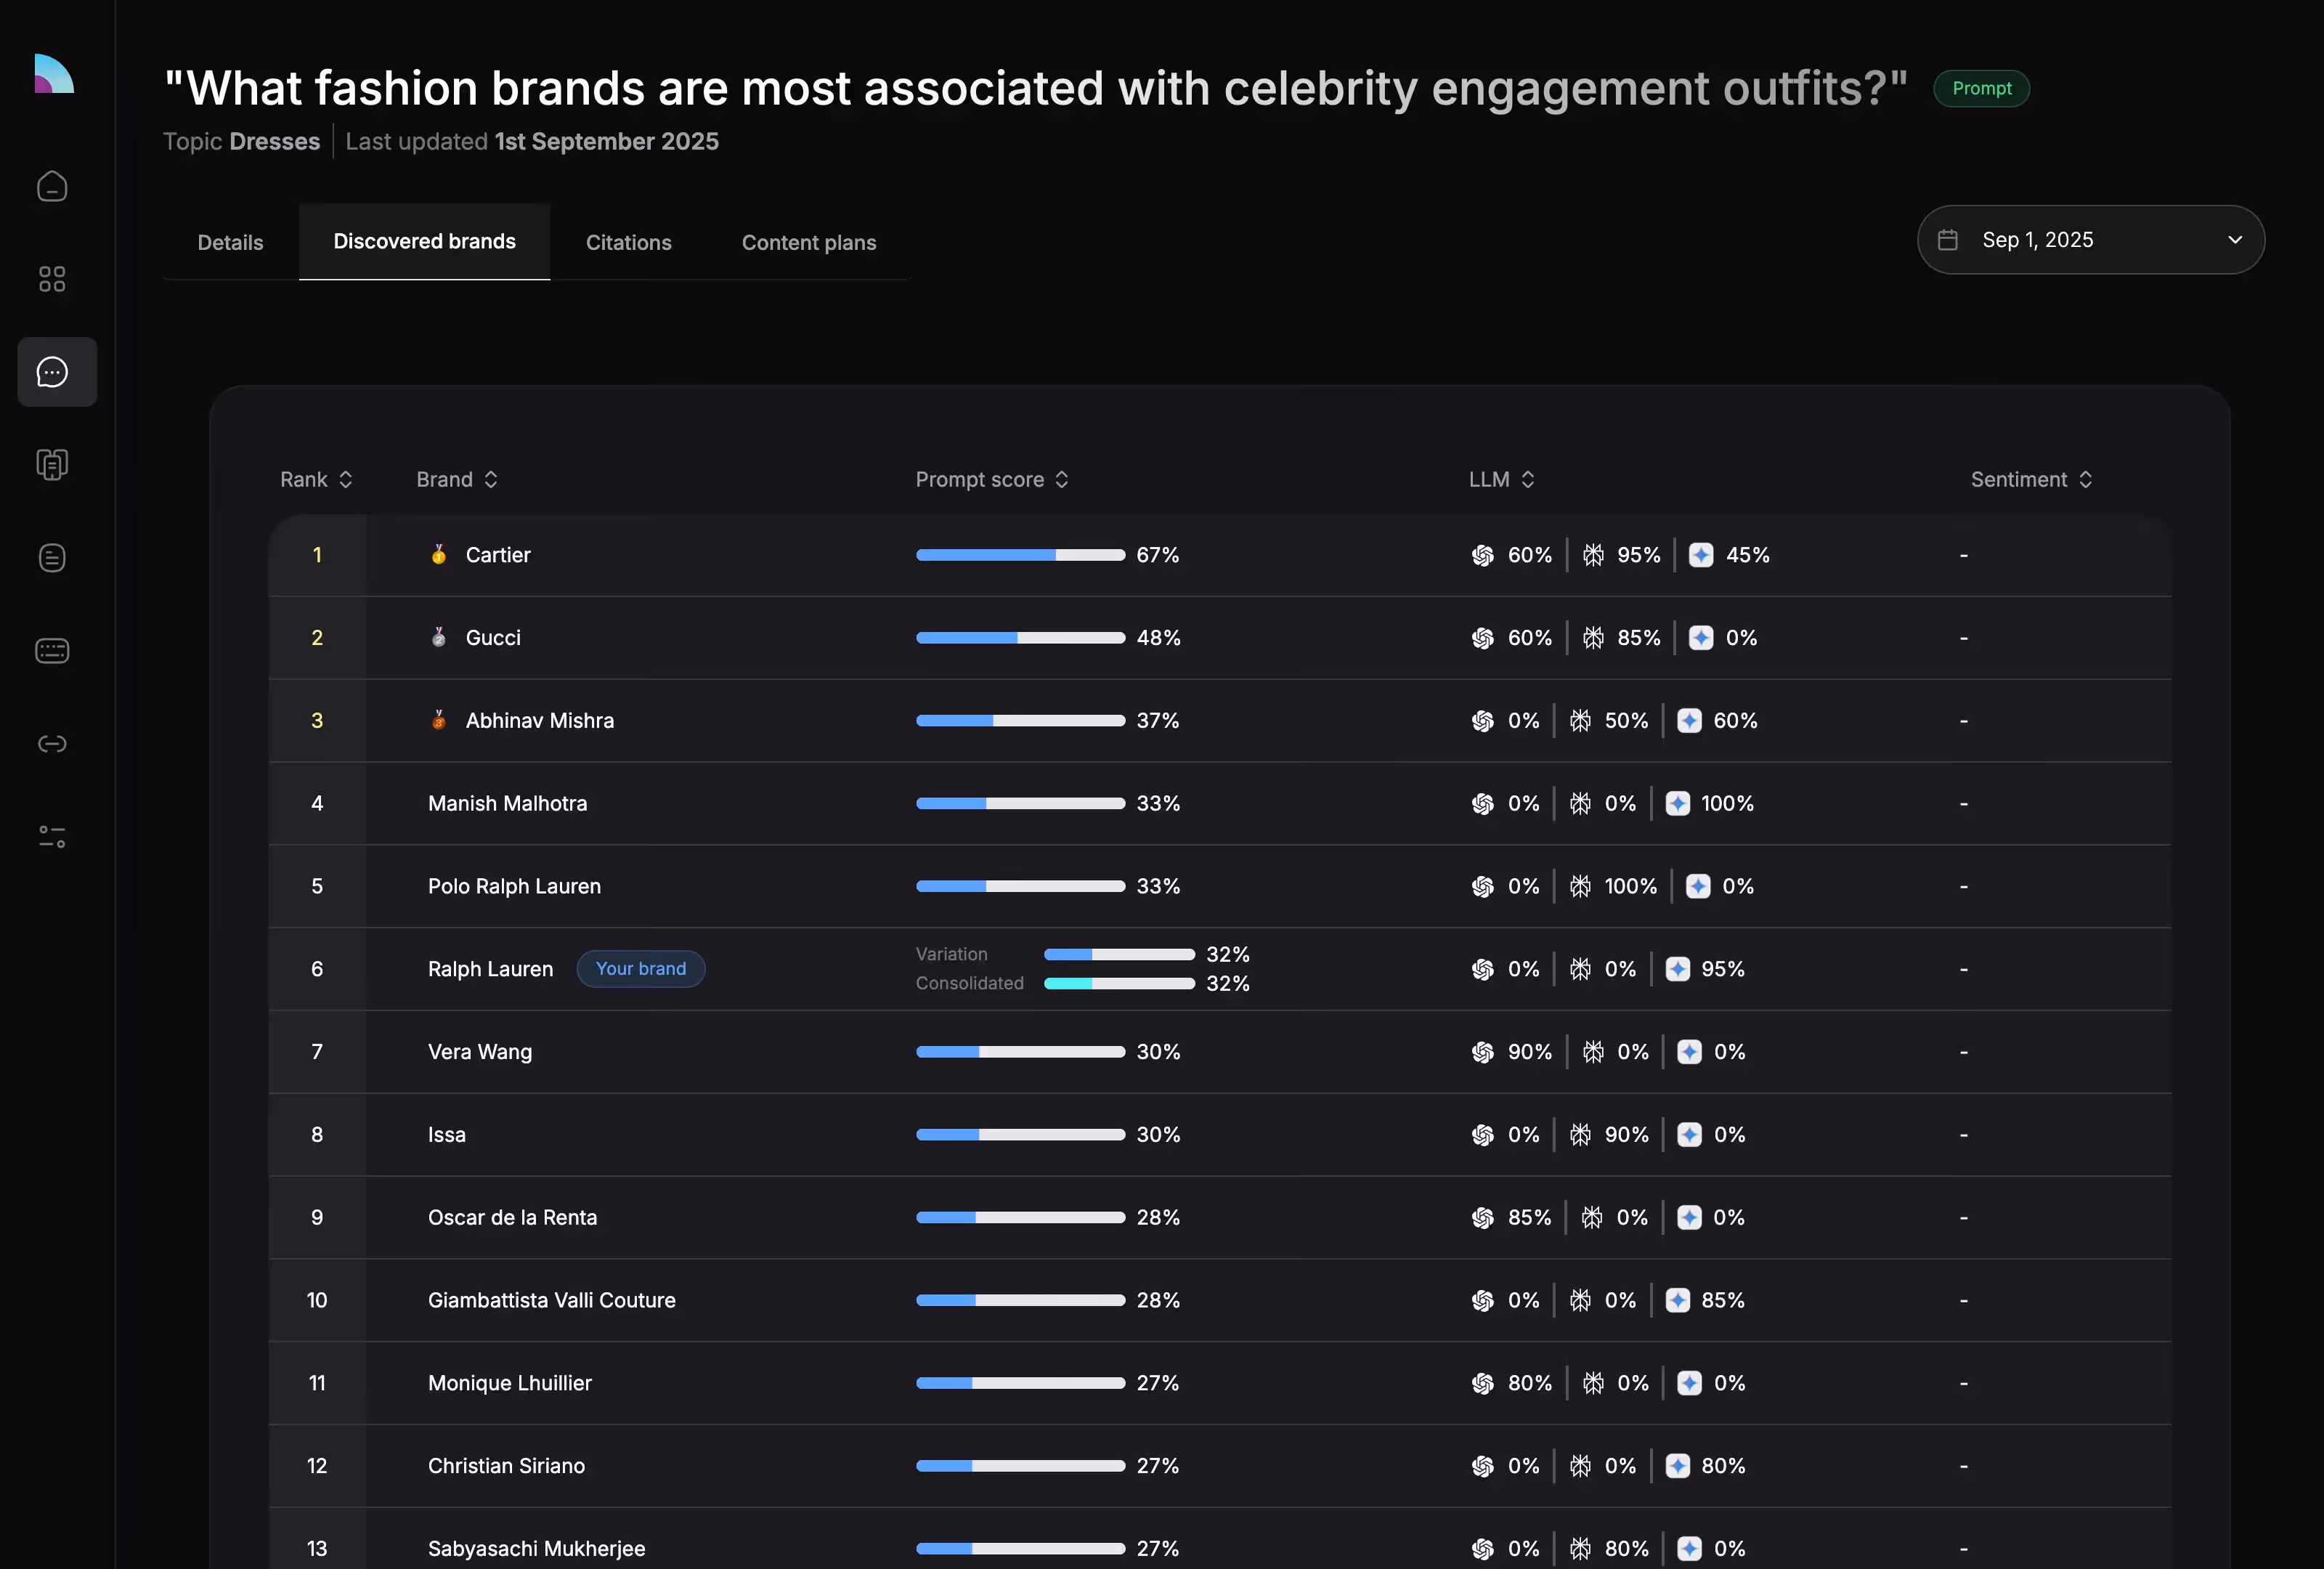2324x1569 pixels.
Task: Click the Vera Wang brand row
Action: tap(480, 1052)
